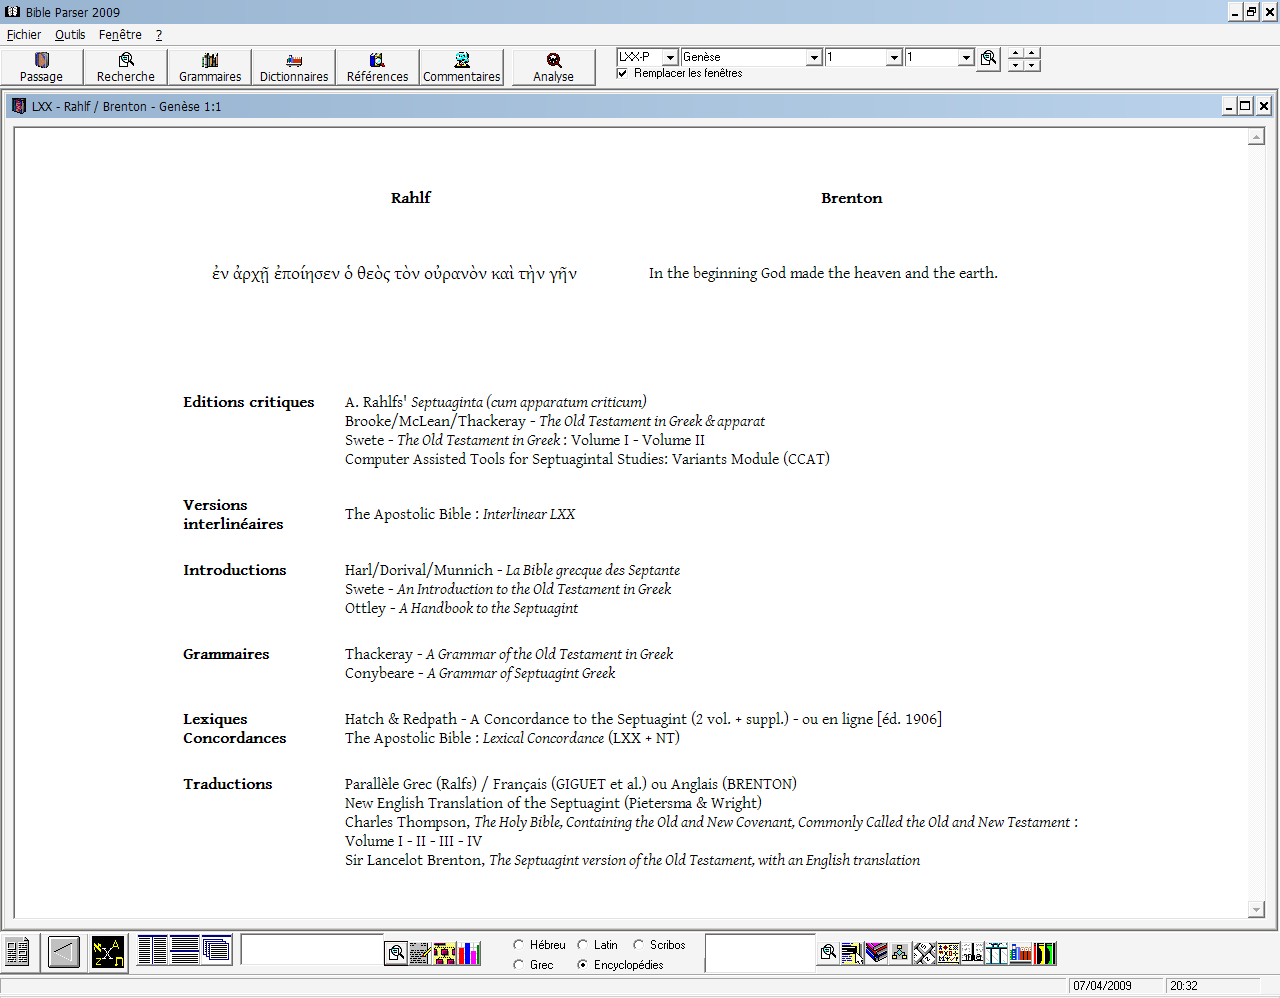Image resolution: width=1280 pixels, height=998 pixels.
Task: Click the bottom-right down arrow stepper
Action: tap(1032, 65)
